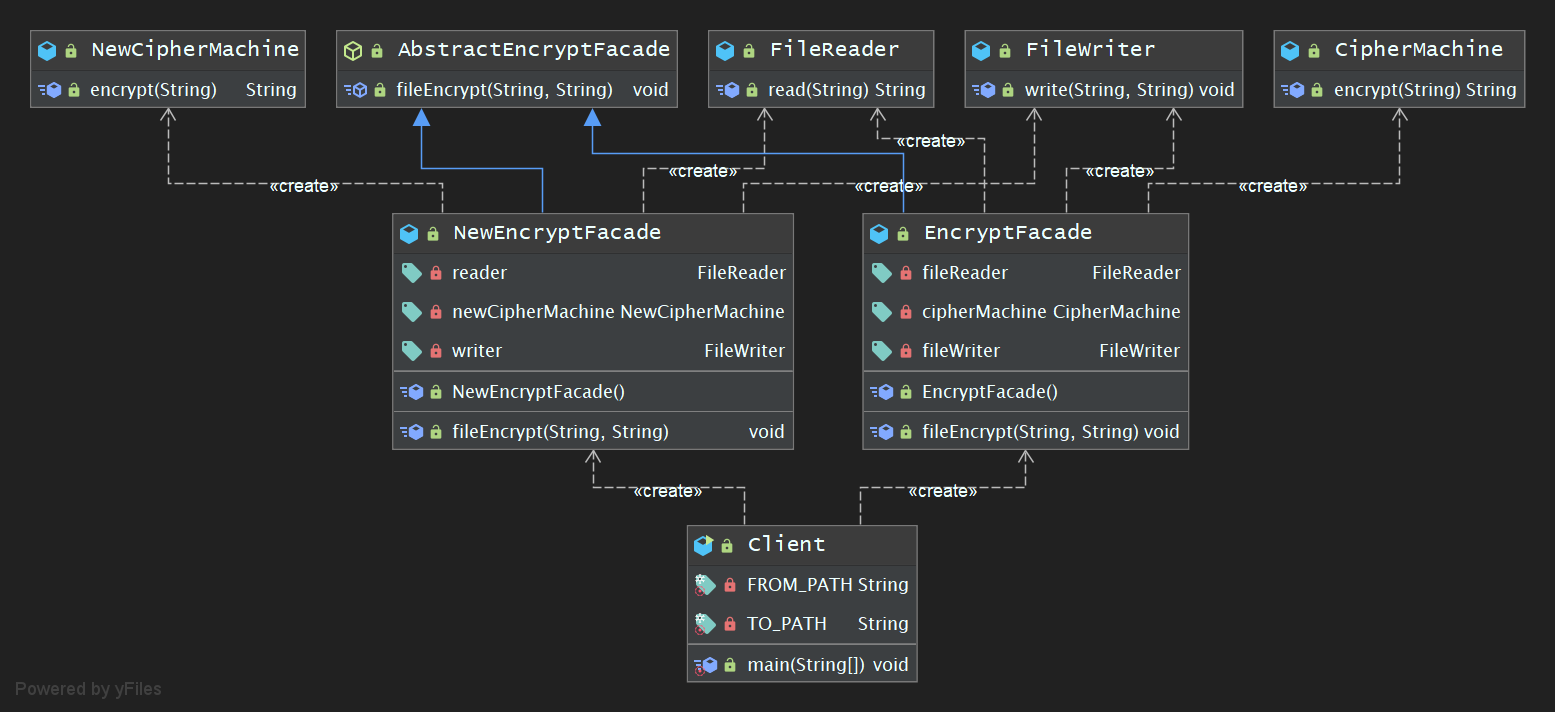Screen dimensions: 1555x712
Task: Click the class icon next to FileReader
Action: pos(724,50)
